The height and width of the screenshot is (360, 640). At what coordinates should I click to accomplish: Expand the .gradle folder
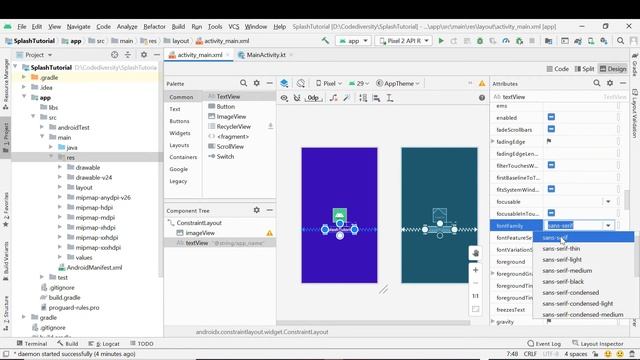pyautogui.click(x=24, y=77)
